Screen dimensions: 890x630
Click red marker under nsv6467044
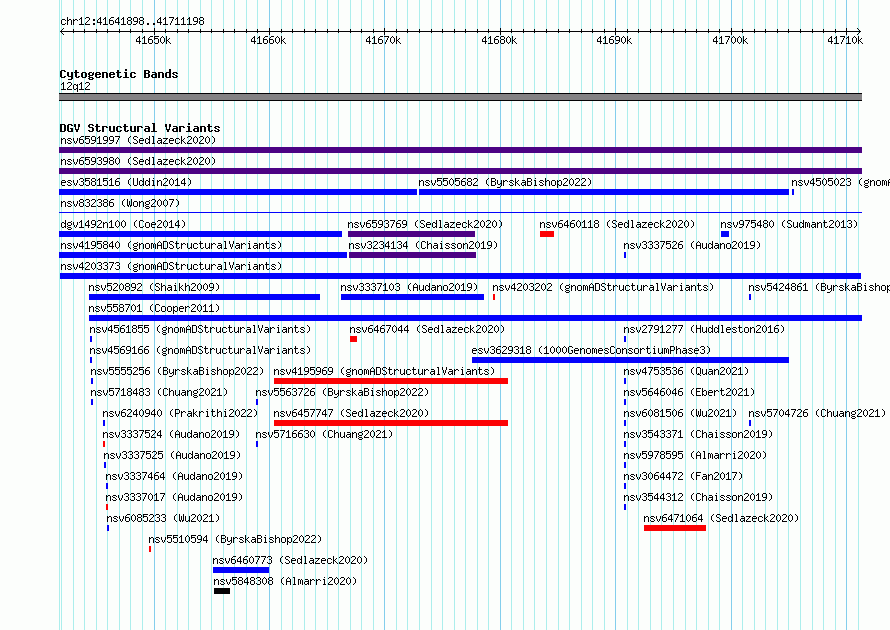tap(354, 339)
